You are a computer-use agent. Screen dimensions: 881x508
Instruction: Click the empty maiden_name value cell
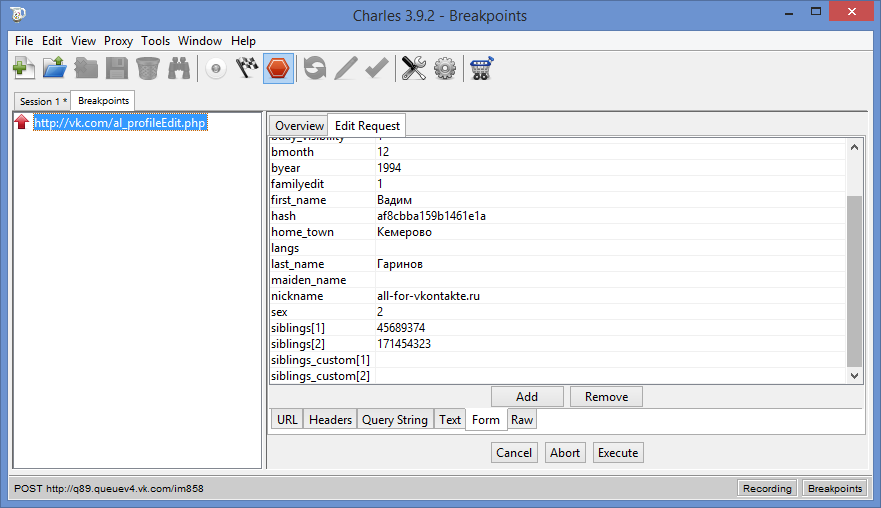(x=611, y=280)
